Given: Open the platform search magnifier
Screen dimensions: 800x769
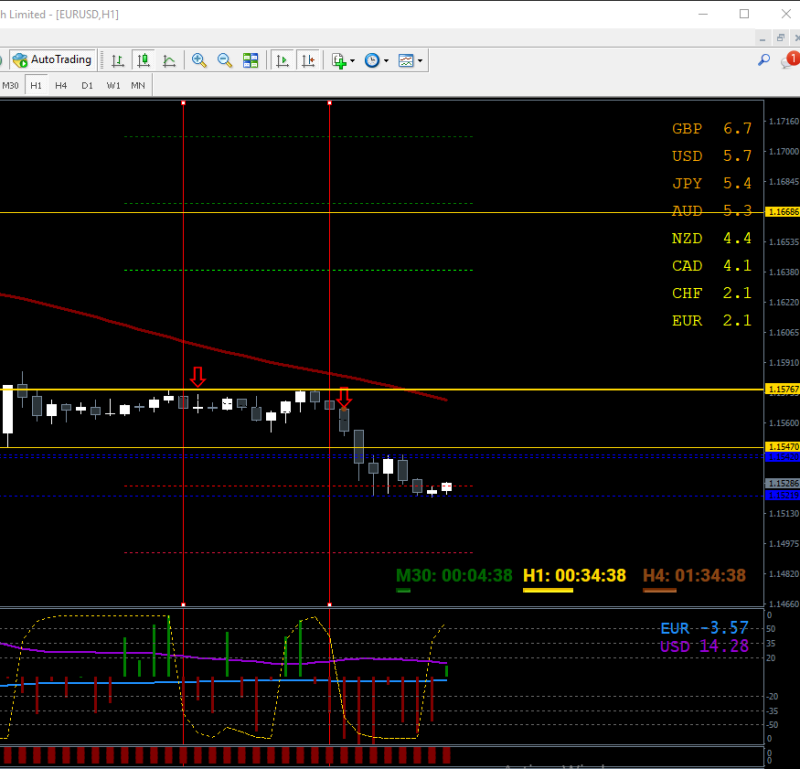Looking at the screenshot, I should coord(763,60).
